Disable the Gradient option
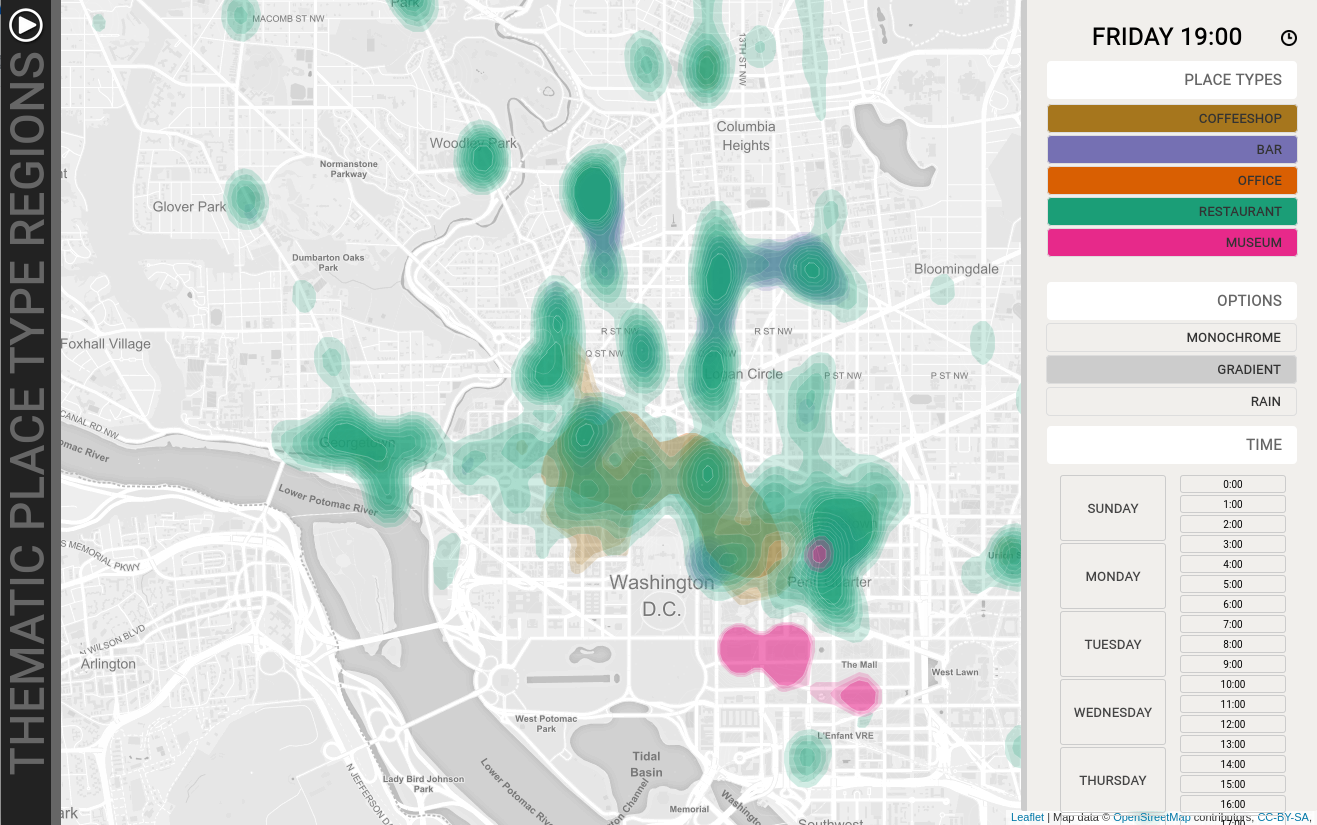The width and height of the screenshot is (1317, 825). (1172, 369)
